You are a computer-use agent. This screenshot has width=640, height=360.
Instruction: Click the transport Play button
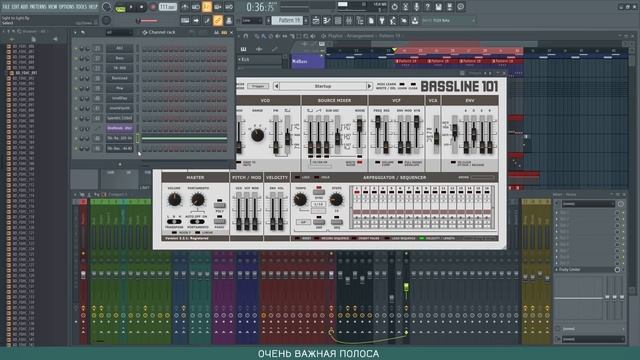pos(131,7)
